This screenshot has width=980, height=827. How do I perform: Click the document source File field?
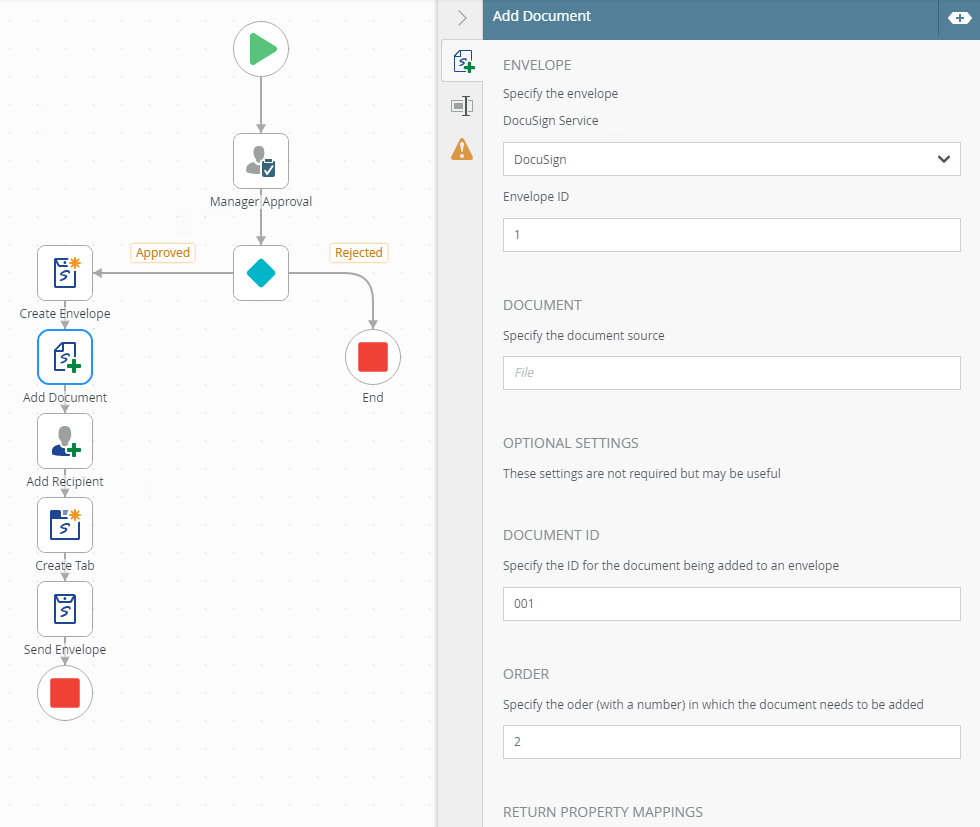pos(731,372)
